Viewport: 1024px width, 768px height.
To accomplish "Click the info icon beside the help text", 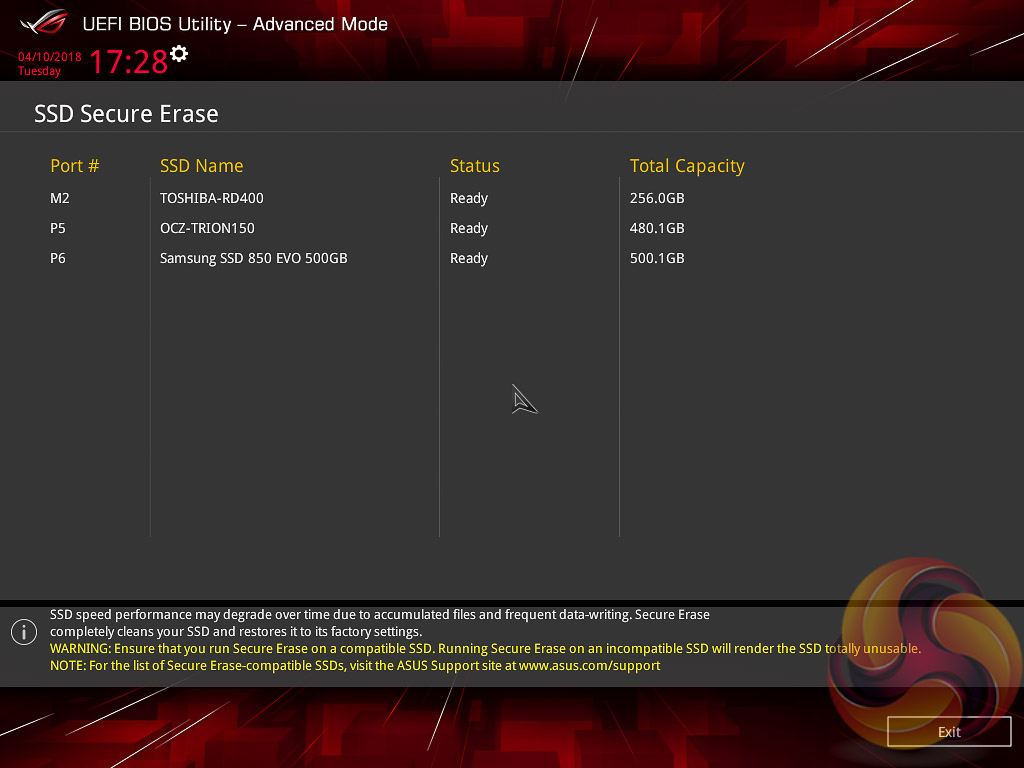I will [x=24, y=632].
